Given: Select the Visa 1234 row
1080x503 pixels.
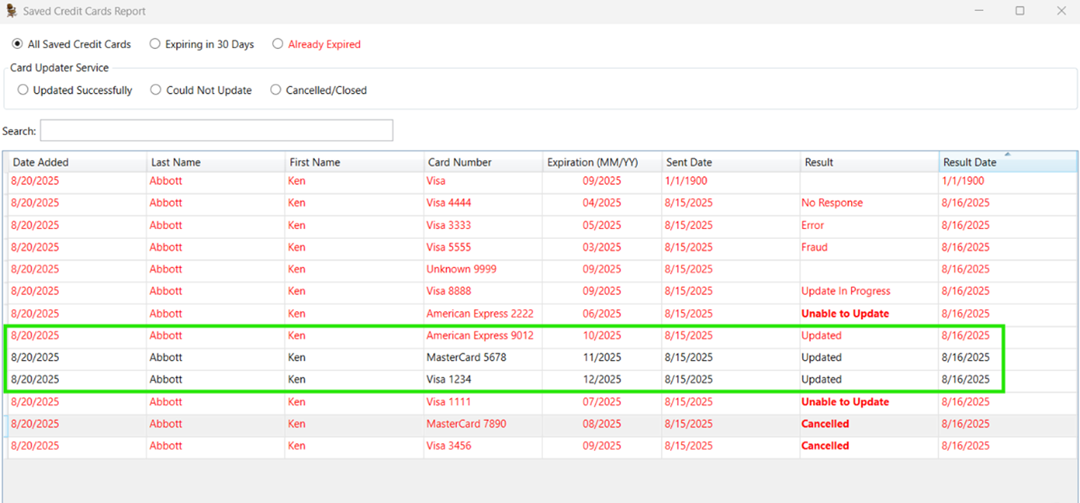Looking at the screenshot, I should [449, 380].
